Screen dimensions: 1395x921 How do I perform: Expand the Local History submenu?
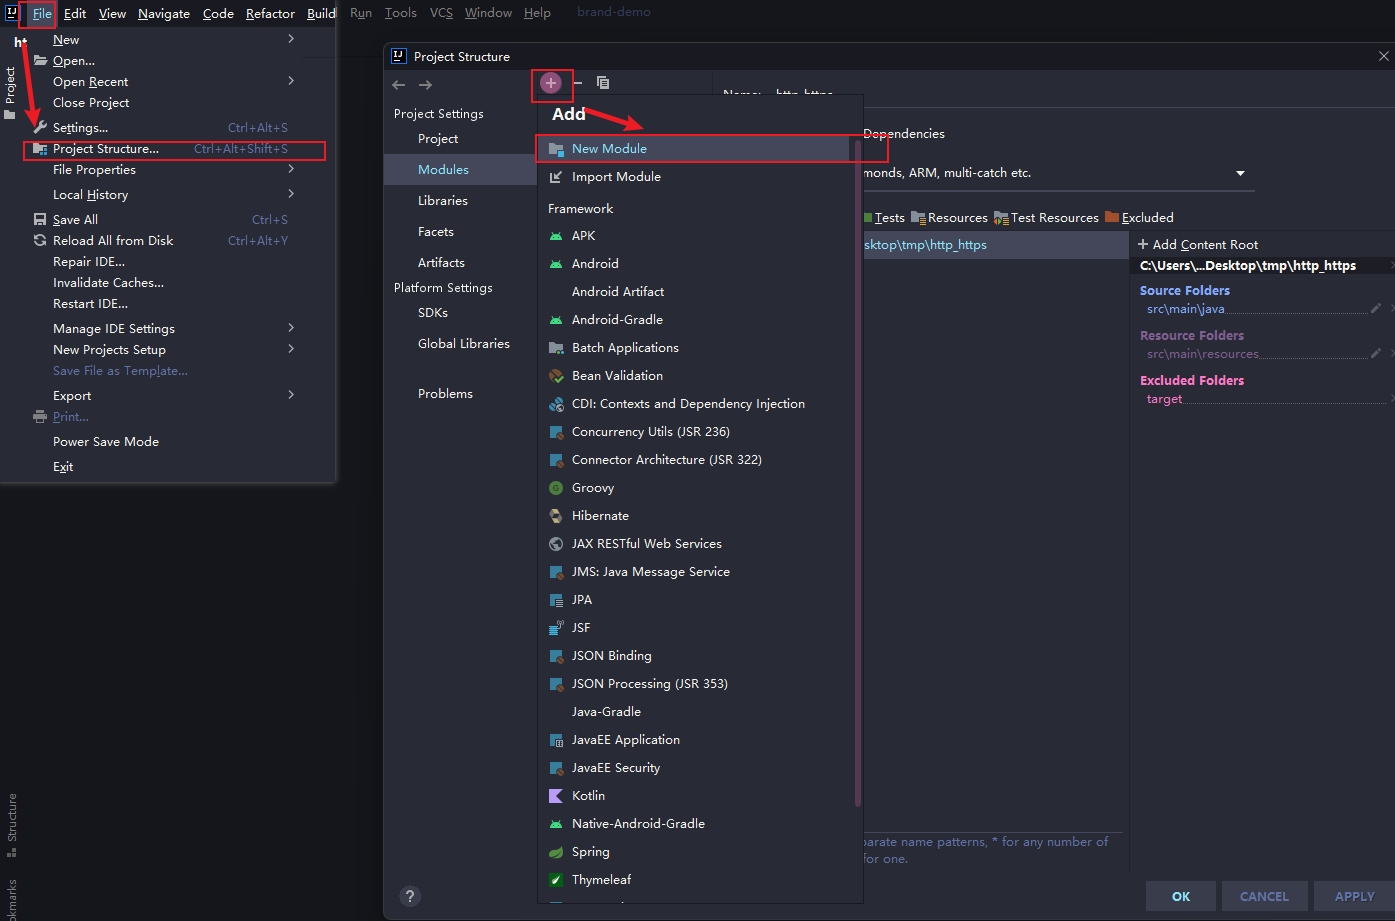(291, 194)
